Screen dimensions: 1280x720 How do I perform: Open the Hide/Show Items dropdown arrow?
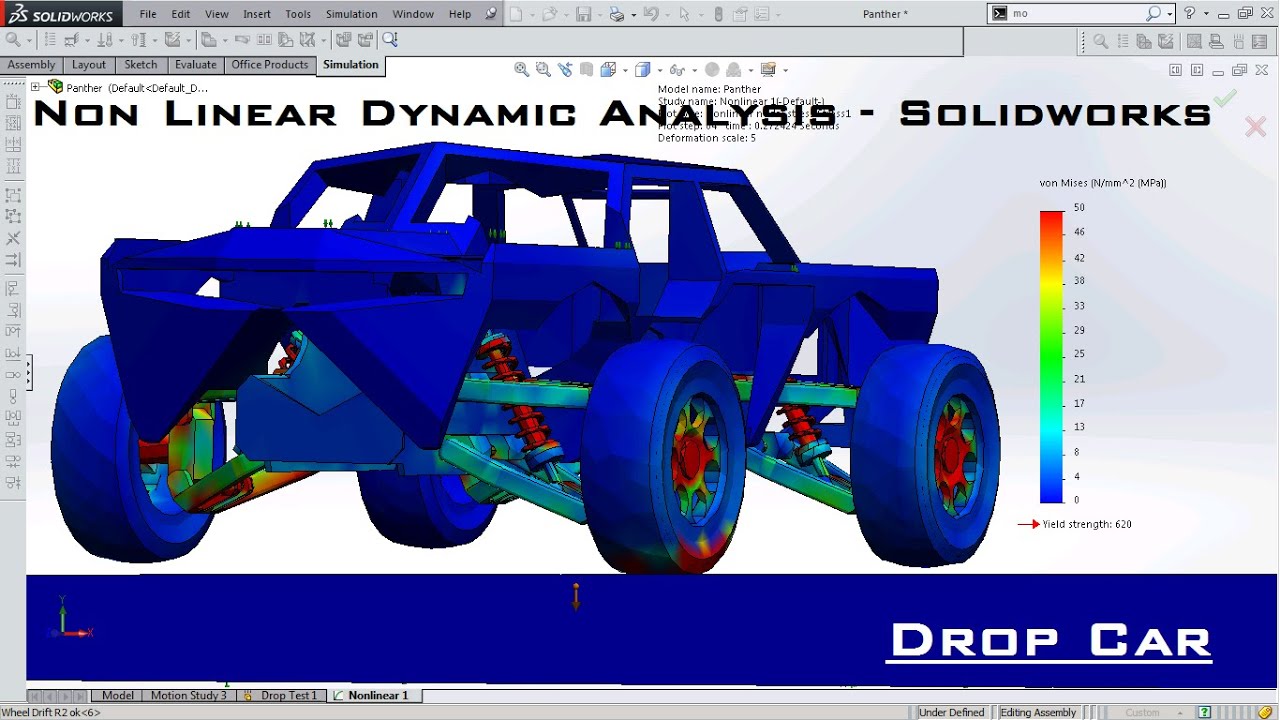pos(694,70)
